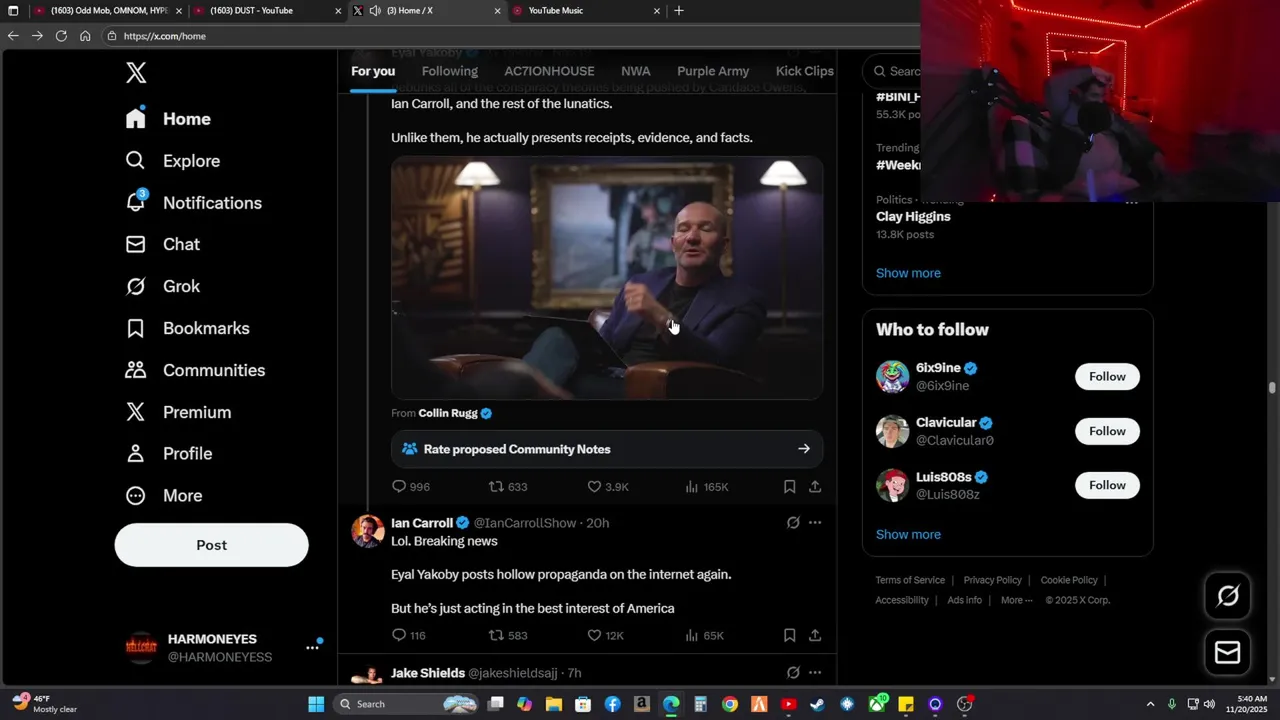Image resolution: width=1280 pixels, height=720 pixels.
Task: Switch to the YouTube Music browser tab
Action: coord(585,11)
